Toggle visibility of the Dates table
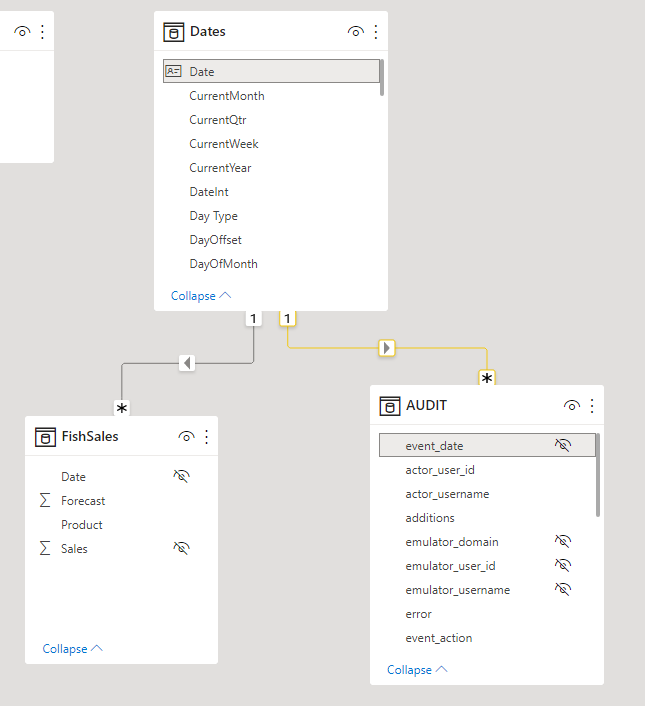The height and width of the screenshot is (706, 645). point(355,32)
